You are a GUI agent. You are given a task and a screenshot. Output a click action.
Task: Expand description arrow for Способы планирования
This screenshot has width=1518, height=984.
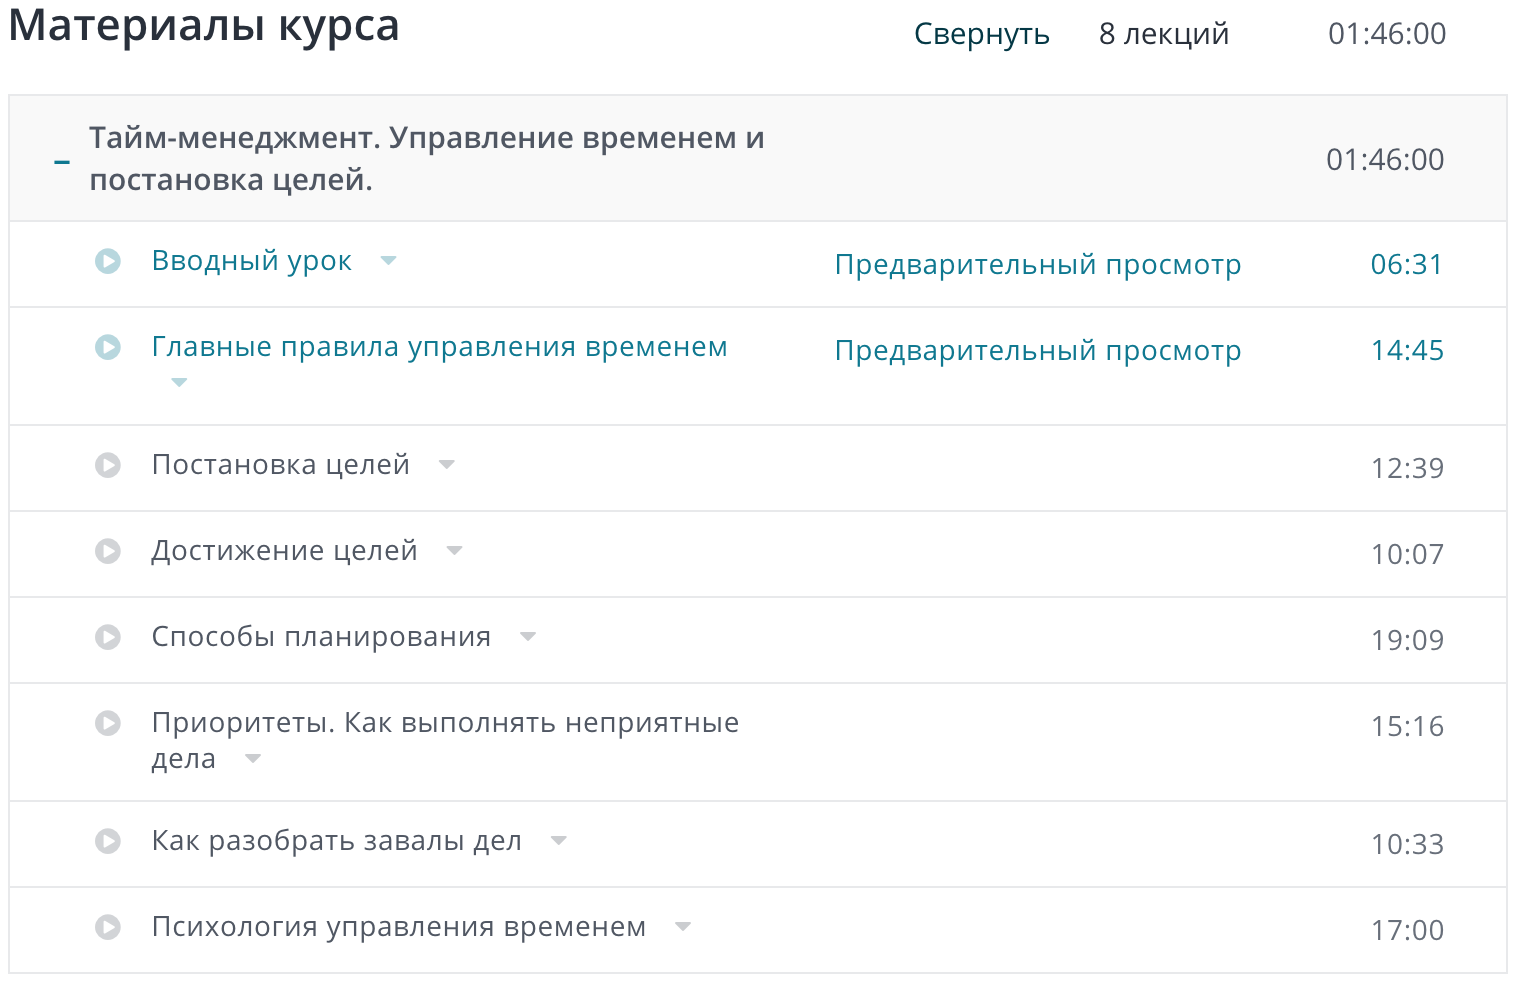528,637
